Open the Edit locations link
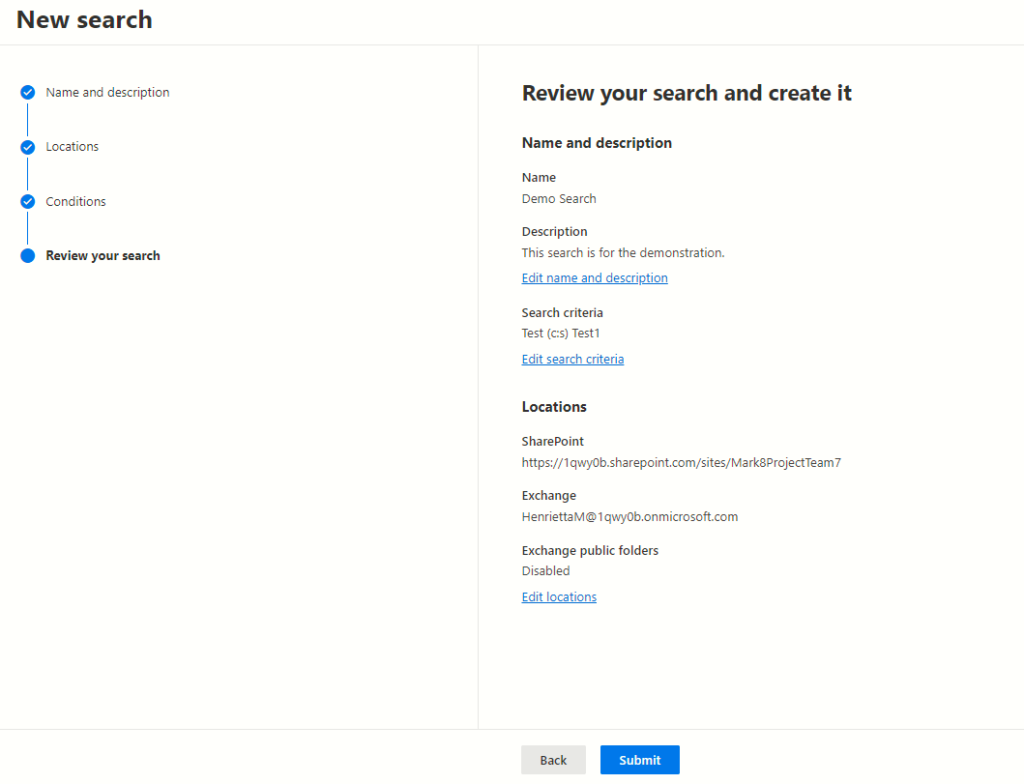1024x784 pixels. pos(558,596)
